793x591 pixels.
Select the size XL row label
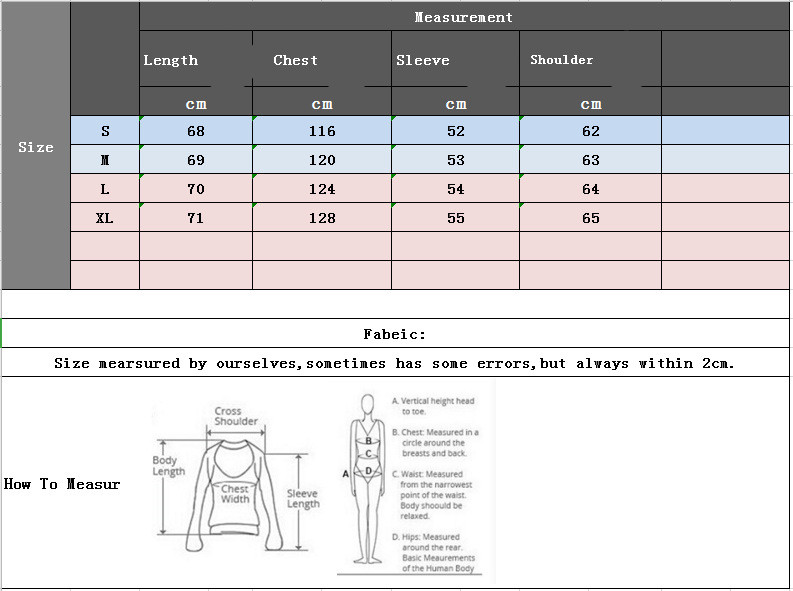pyautogui.click(x=105, y=218)
